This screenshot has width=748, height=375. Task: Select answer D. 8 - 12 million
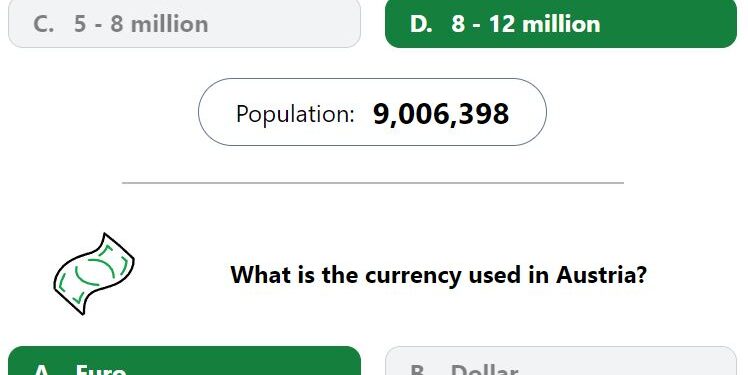(561, 24)
